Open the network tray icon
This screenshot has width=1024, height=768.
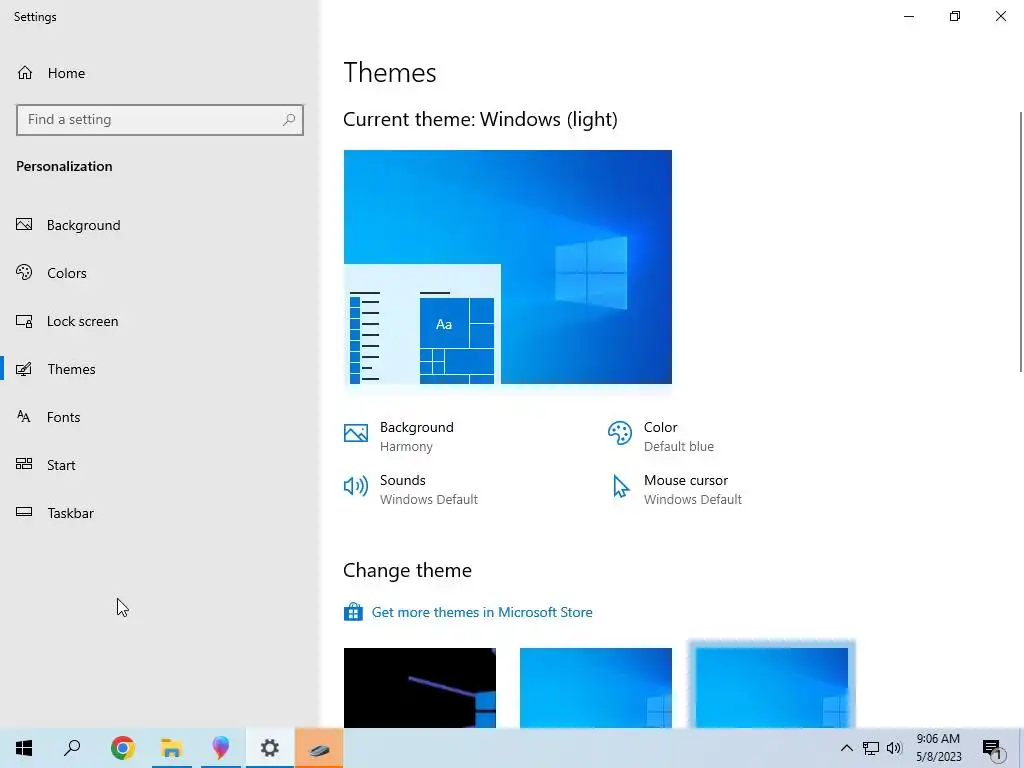[871, 748]
